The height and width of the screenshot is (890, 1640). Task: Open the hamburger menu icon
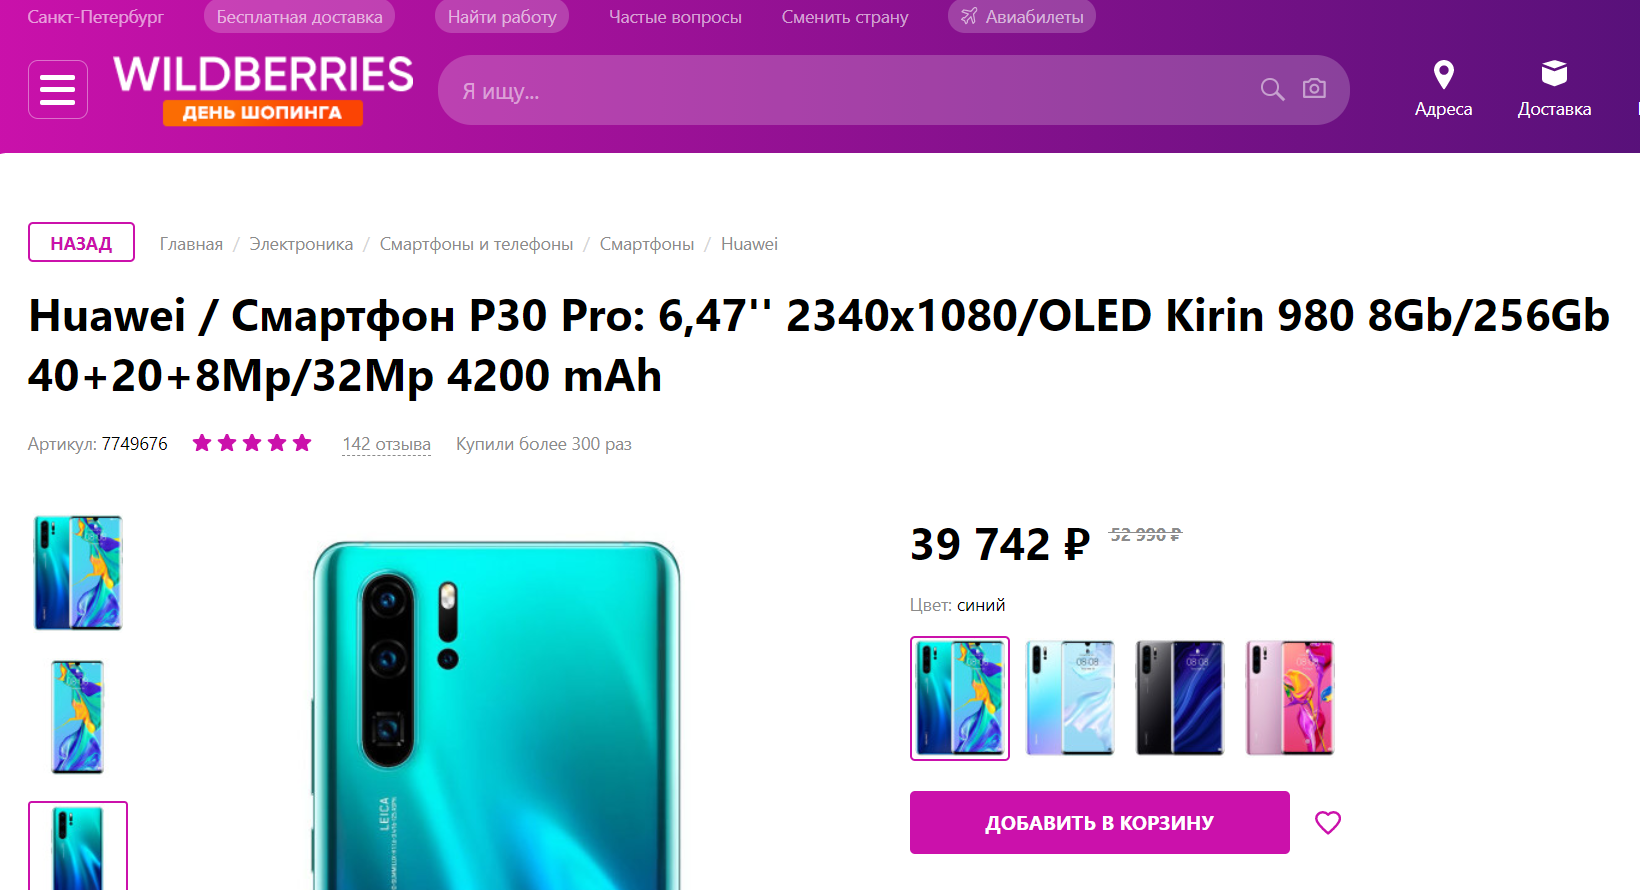tap(57, 89)
